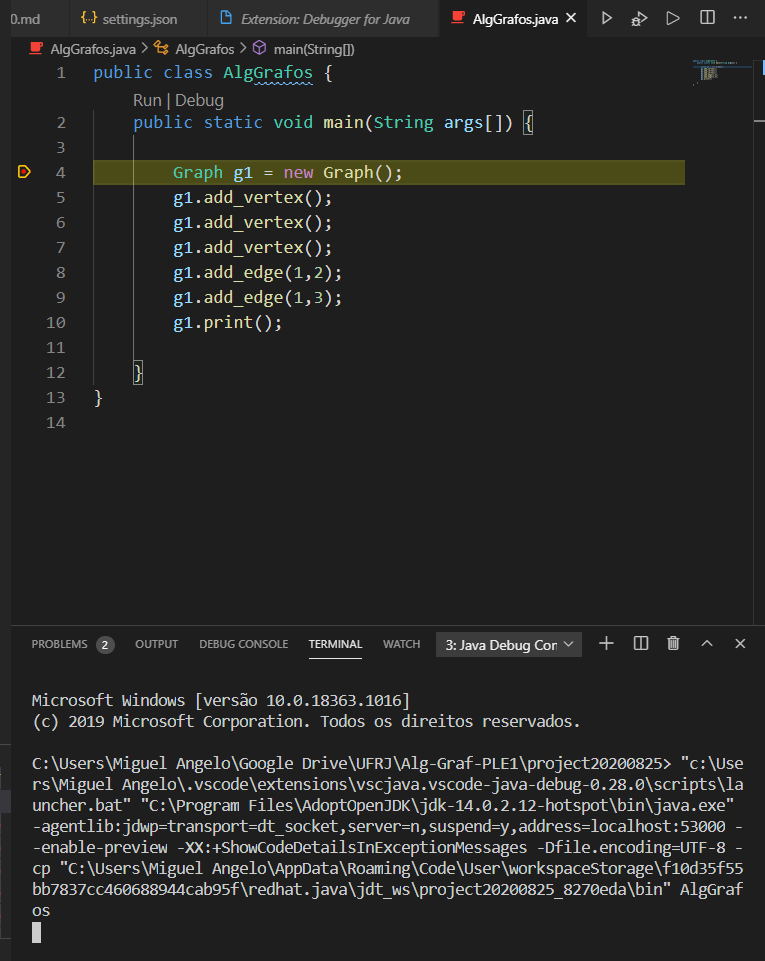Create a new terminal with plus icon
This screenshot has height=961, width=765.
tap(606, 644)
